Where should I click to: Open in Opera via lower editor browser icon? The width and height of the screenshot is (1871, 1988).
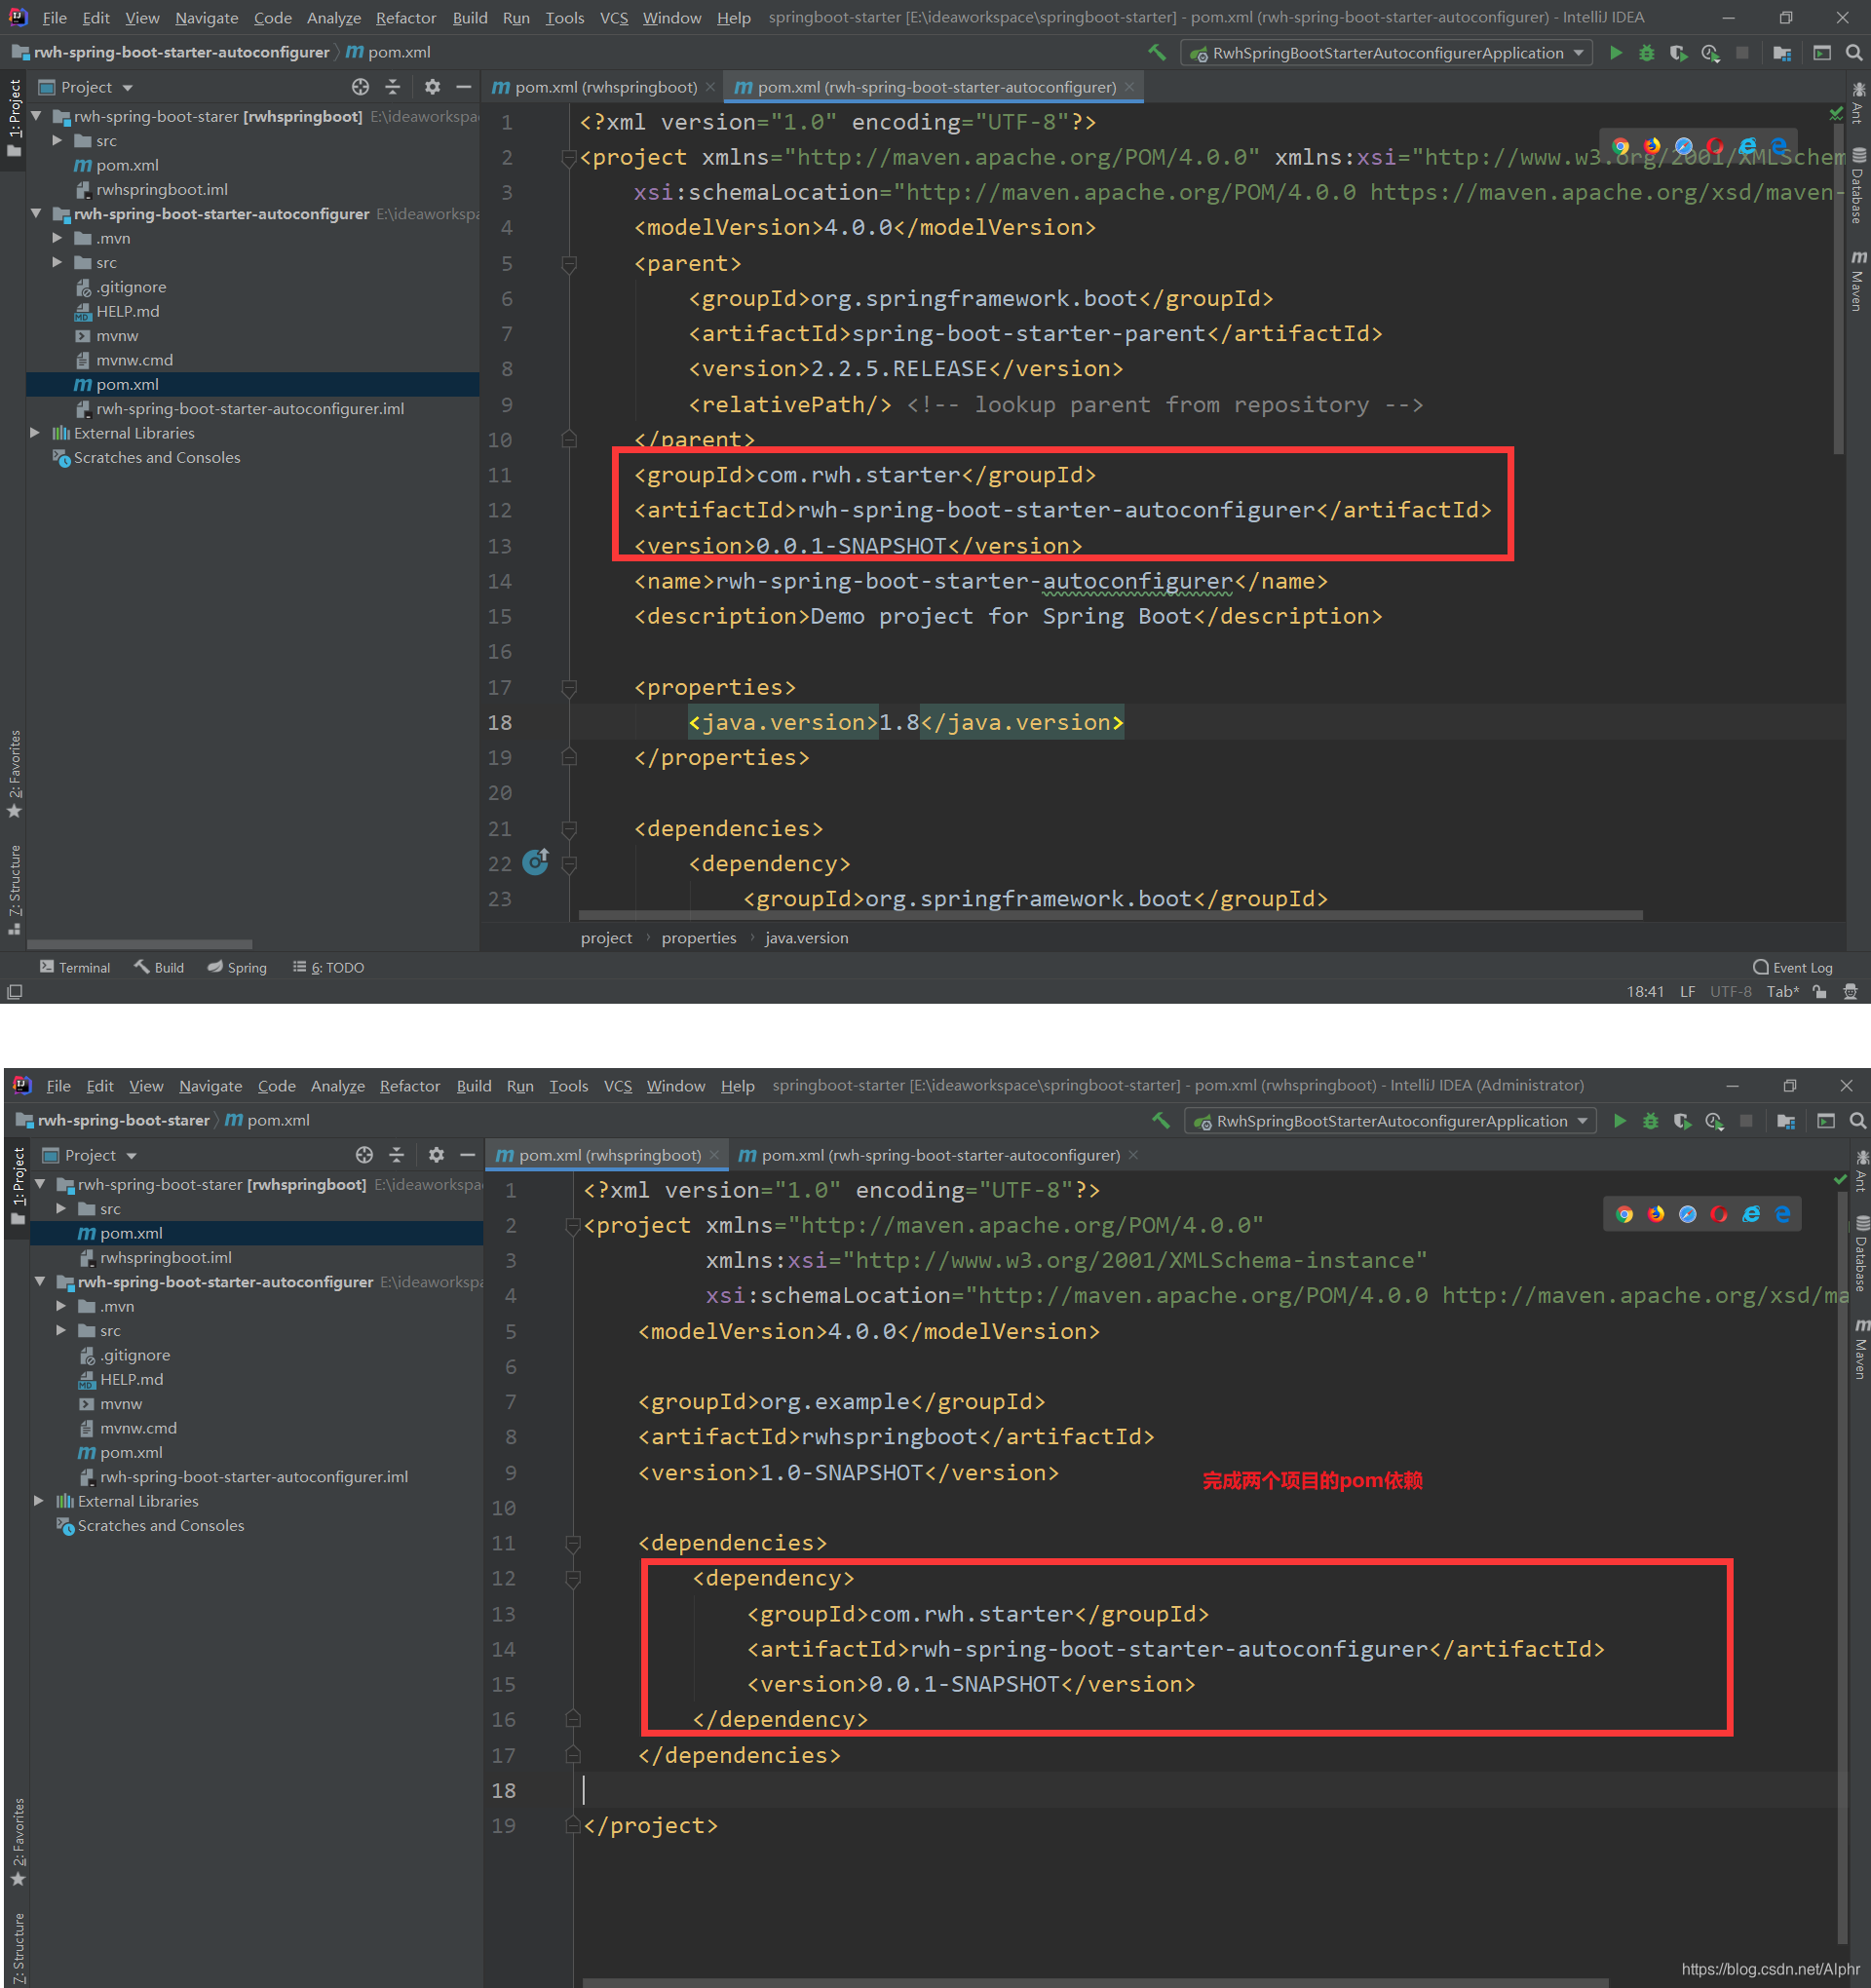[x=1719, y=1214]
